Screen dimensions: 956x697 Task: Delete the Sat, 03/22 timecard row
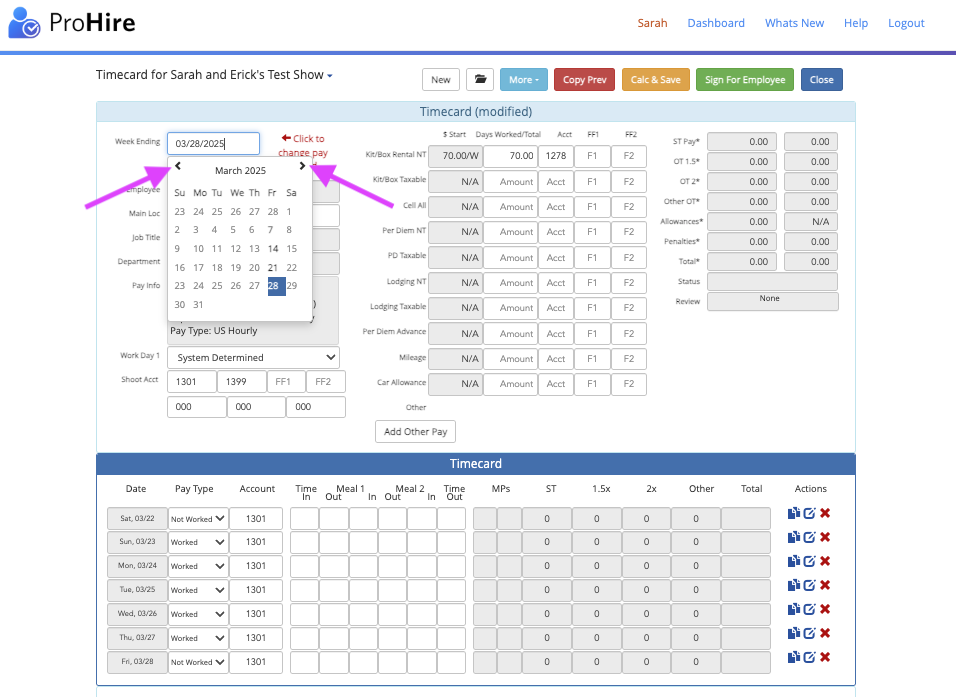tap(825, 513)
